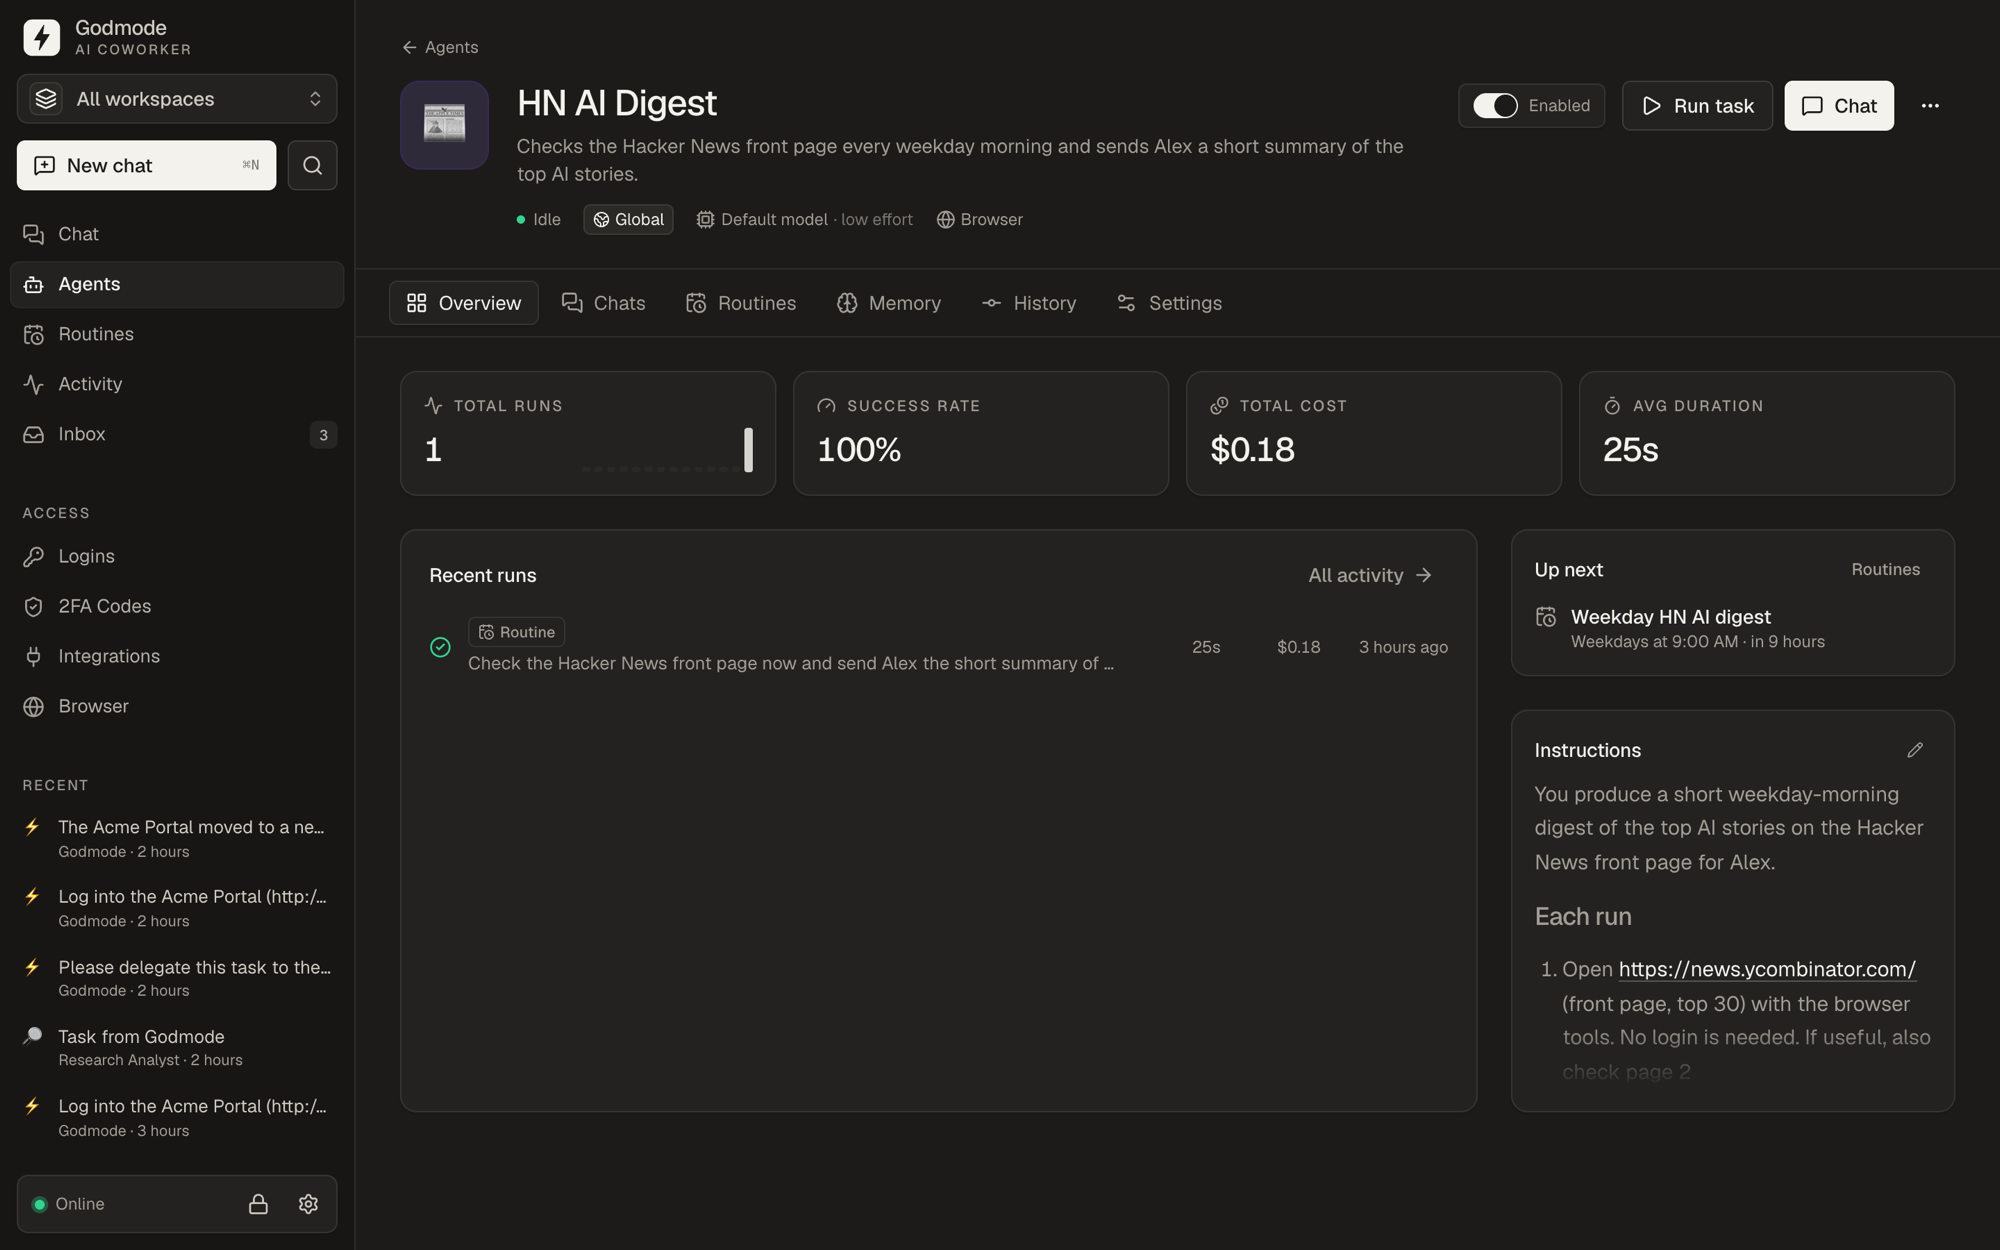Click the Global scope badge
This screenshot has height=1250, width=2000.
click(x=628, y=220)
